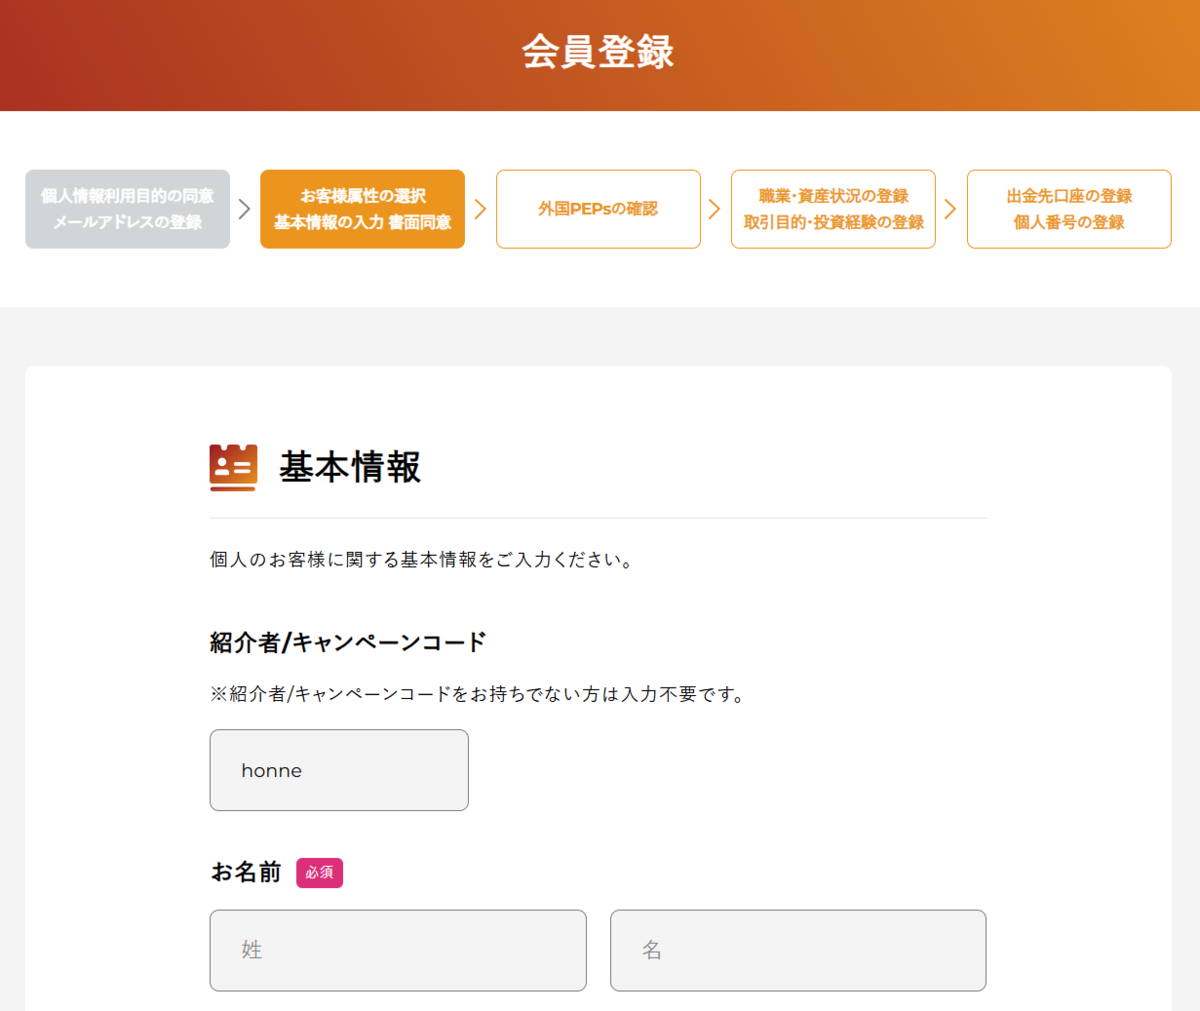Click the chevron following the 外国PEPsの確認 step
The width and height of the screenshot is (1200, 1011).
(714, 209)
